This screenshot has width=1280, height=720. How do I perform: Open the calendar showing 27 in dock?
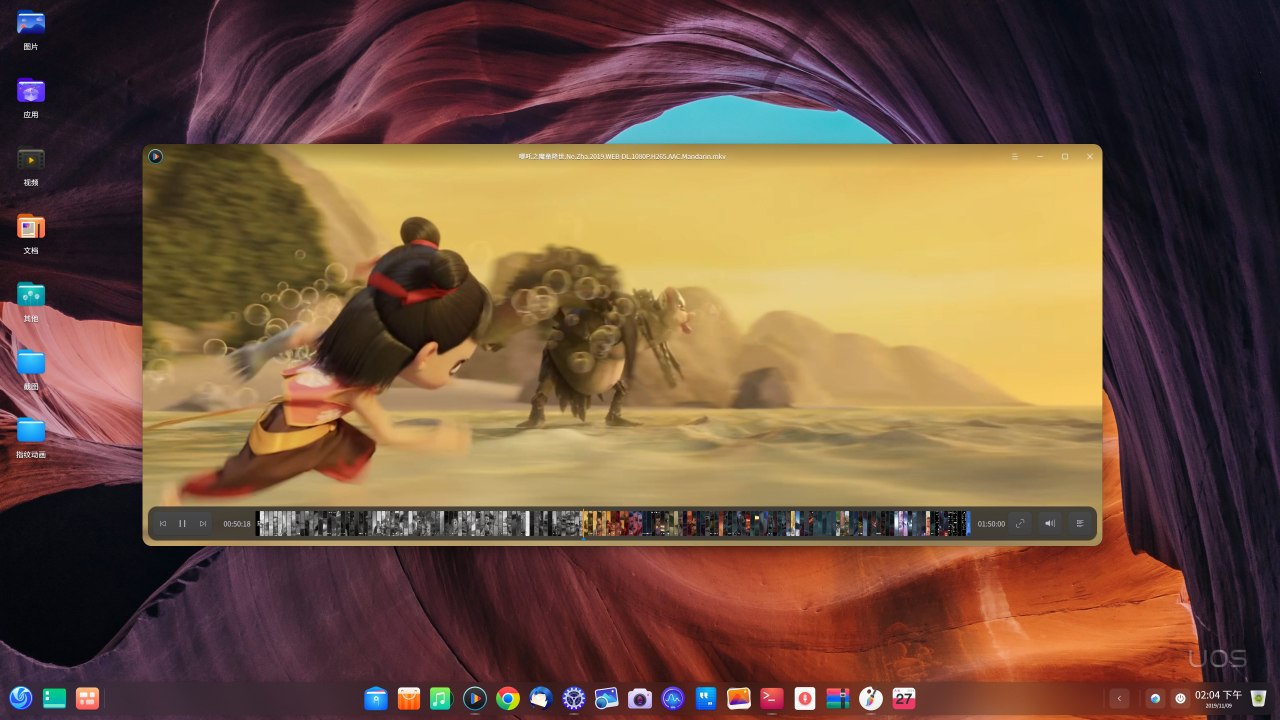click(904, 698)
